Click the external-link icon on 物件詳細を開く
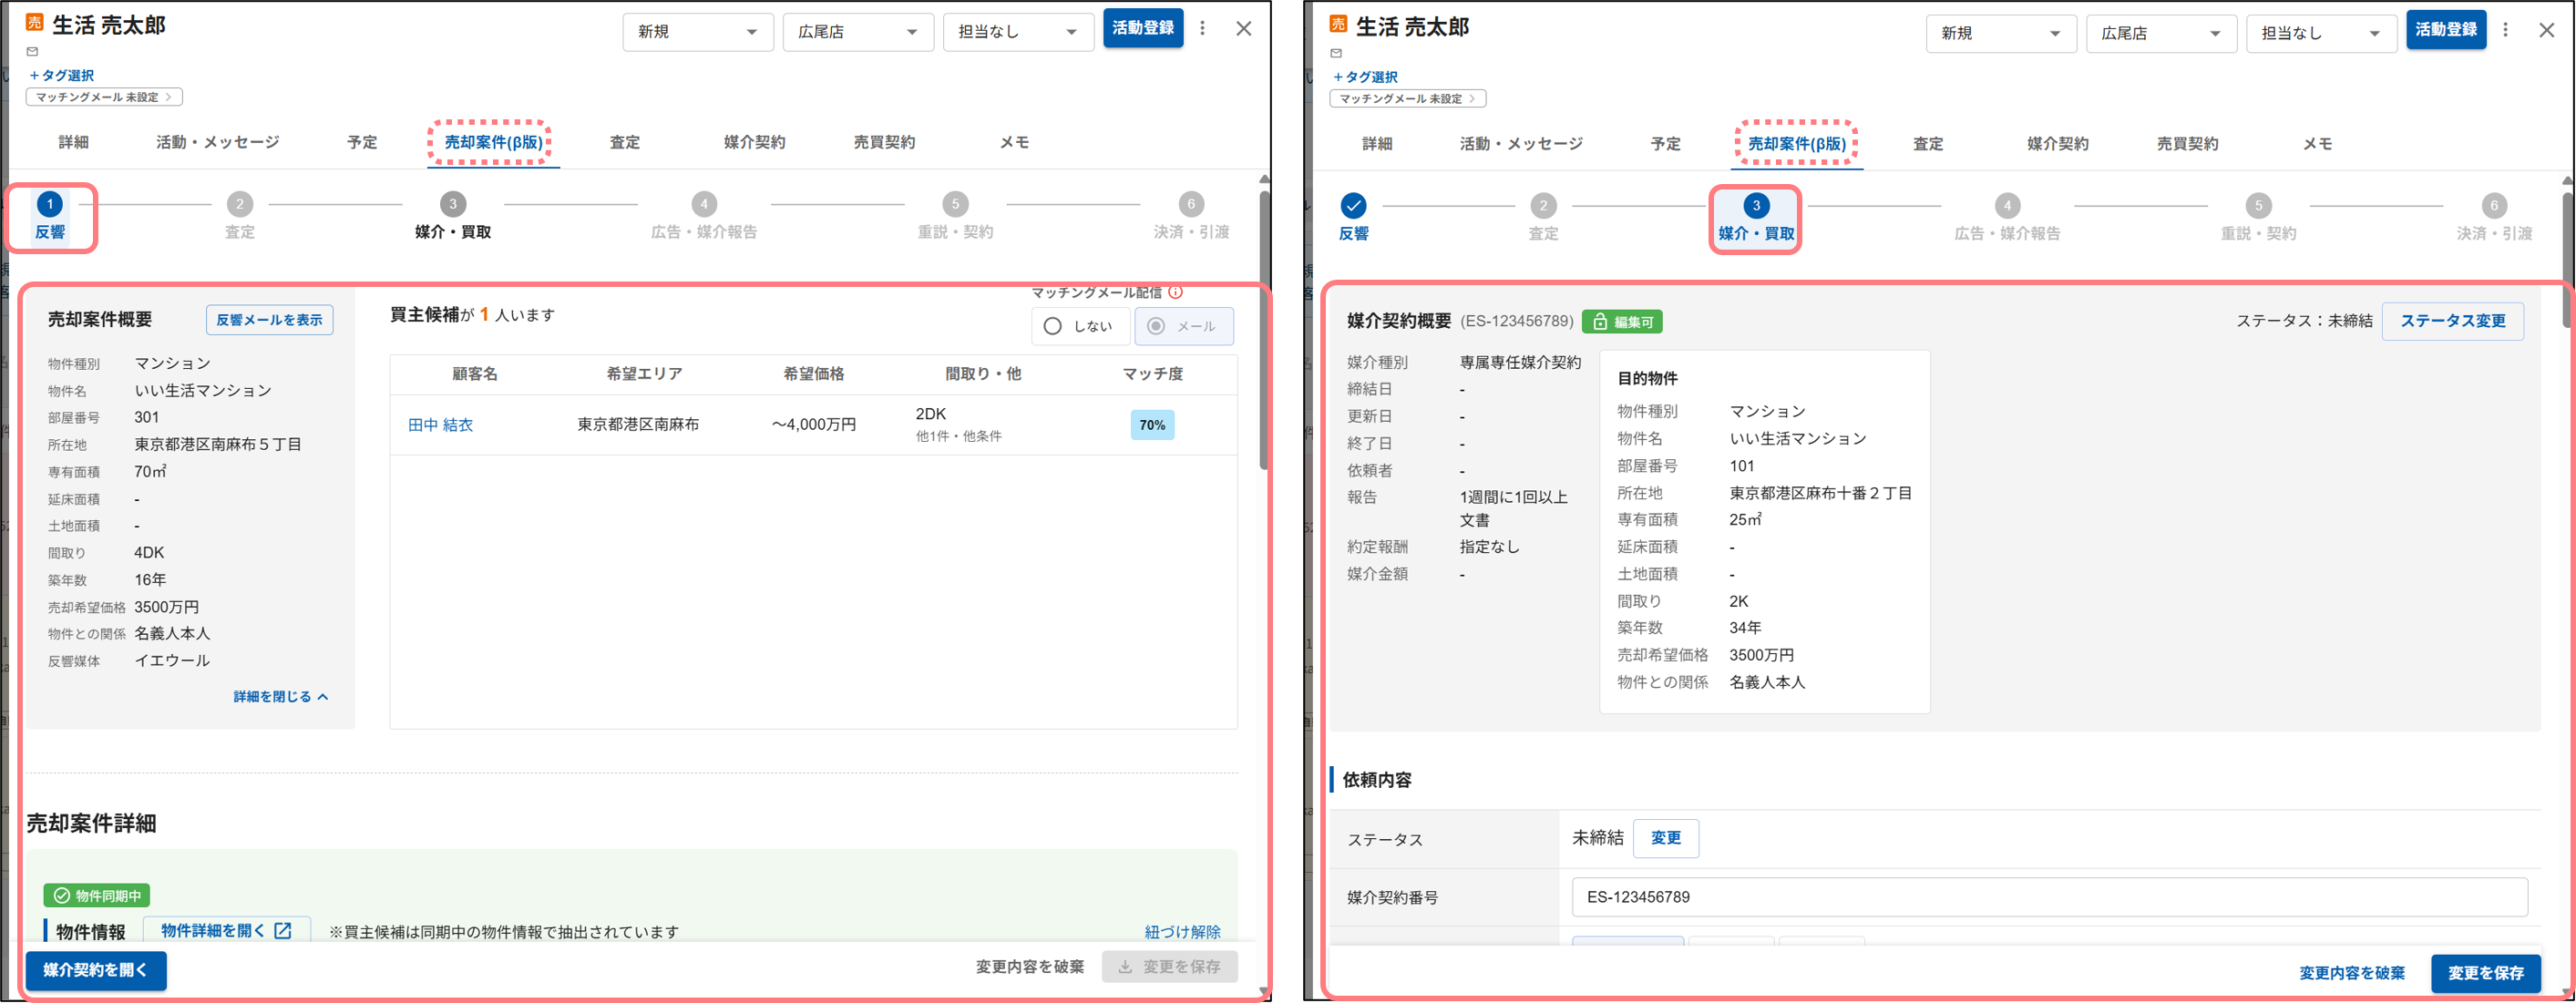This screenshot has height=1003, width=2576. 283,930
